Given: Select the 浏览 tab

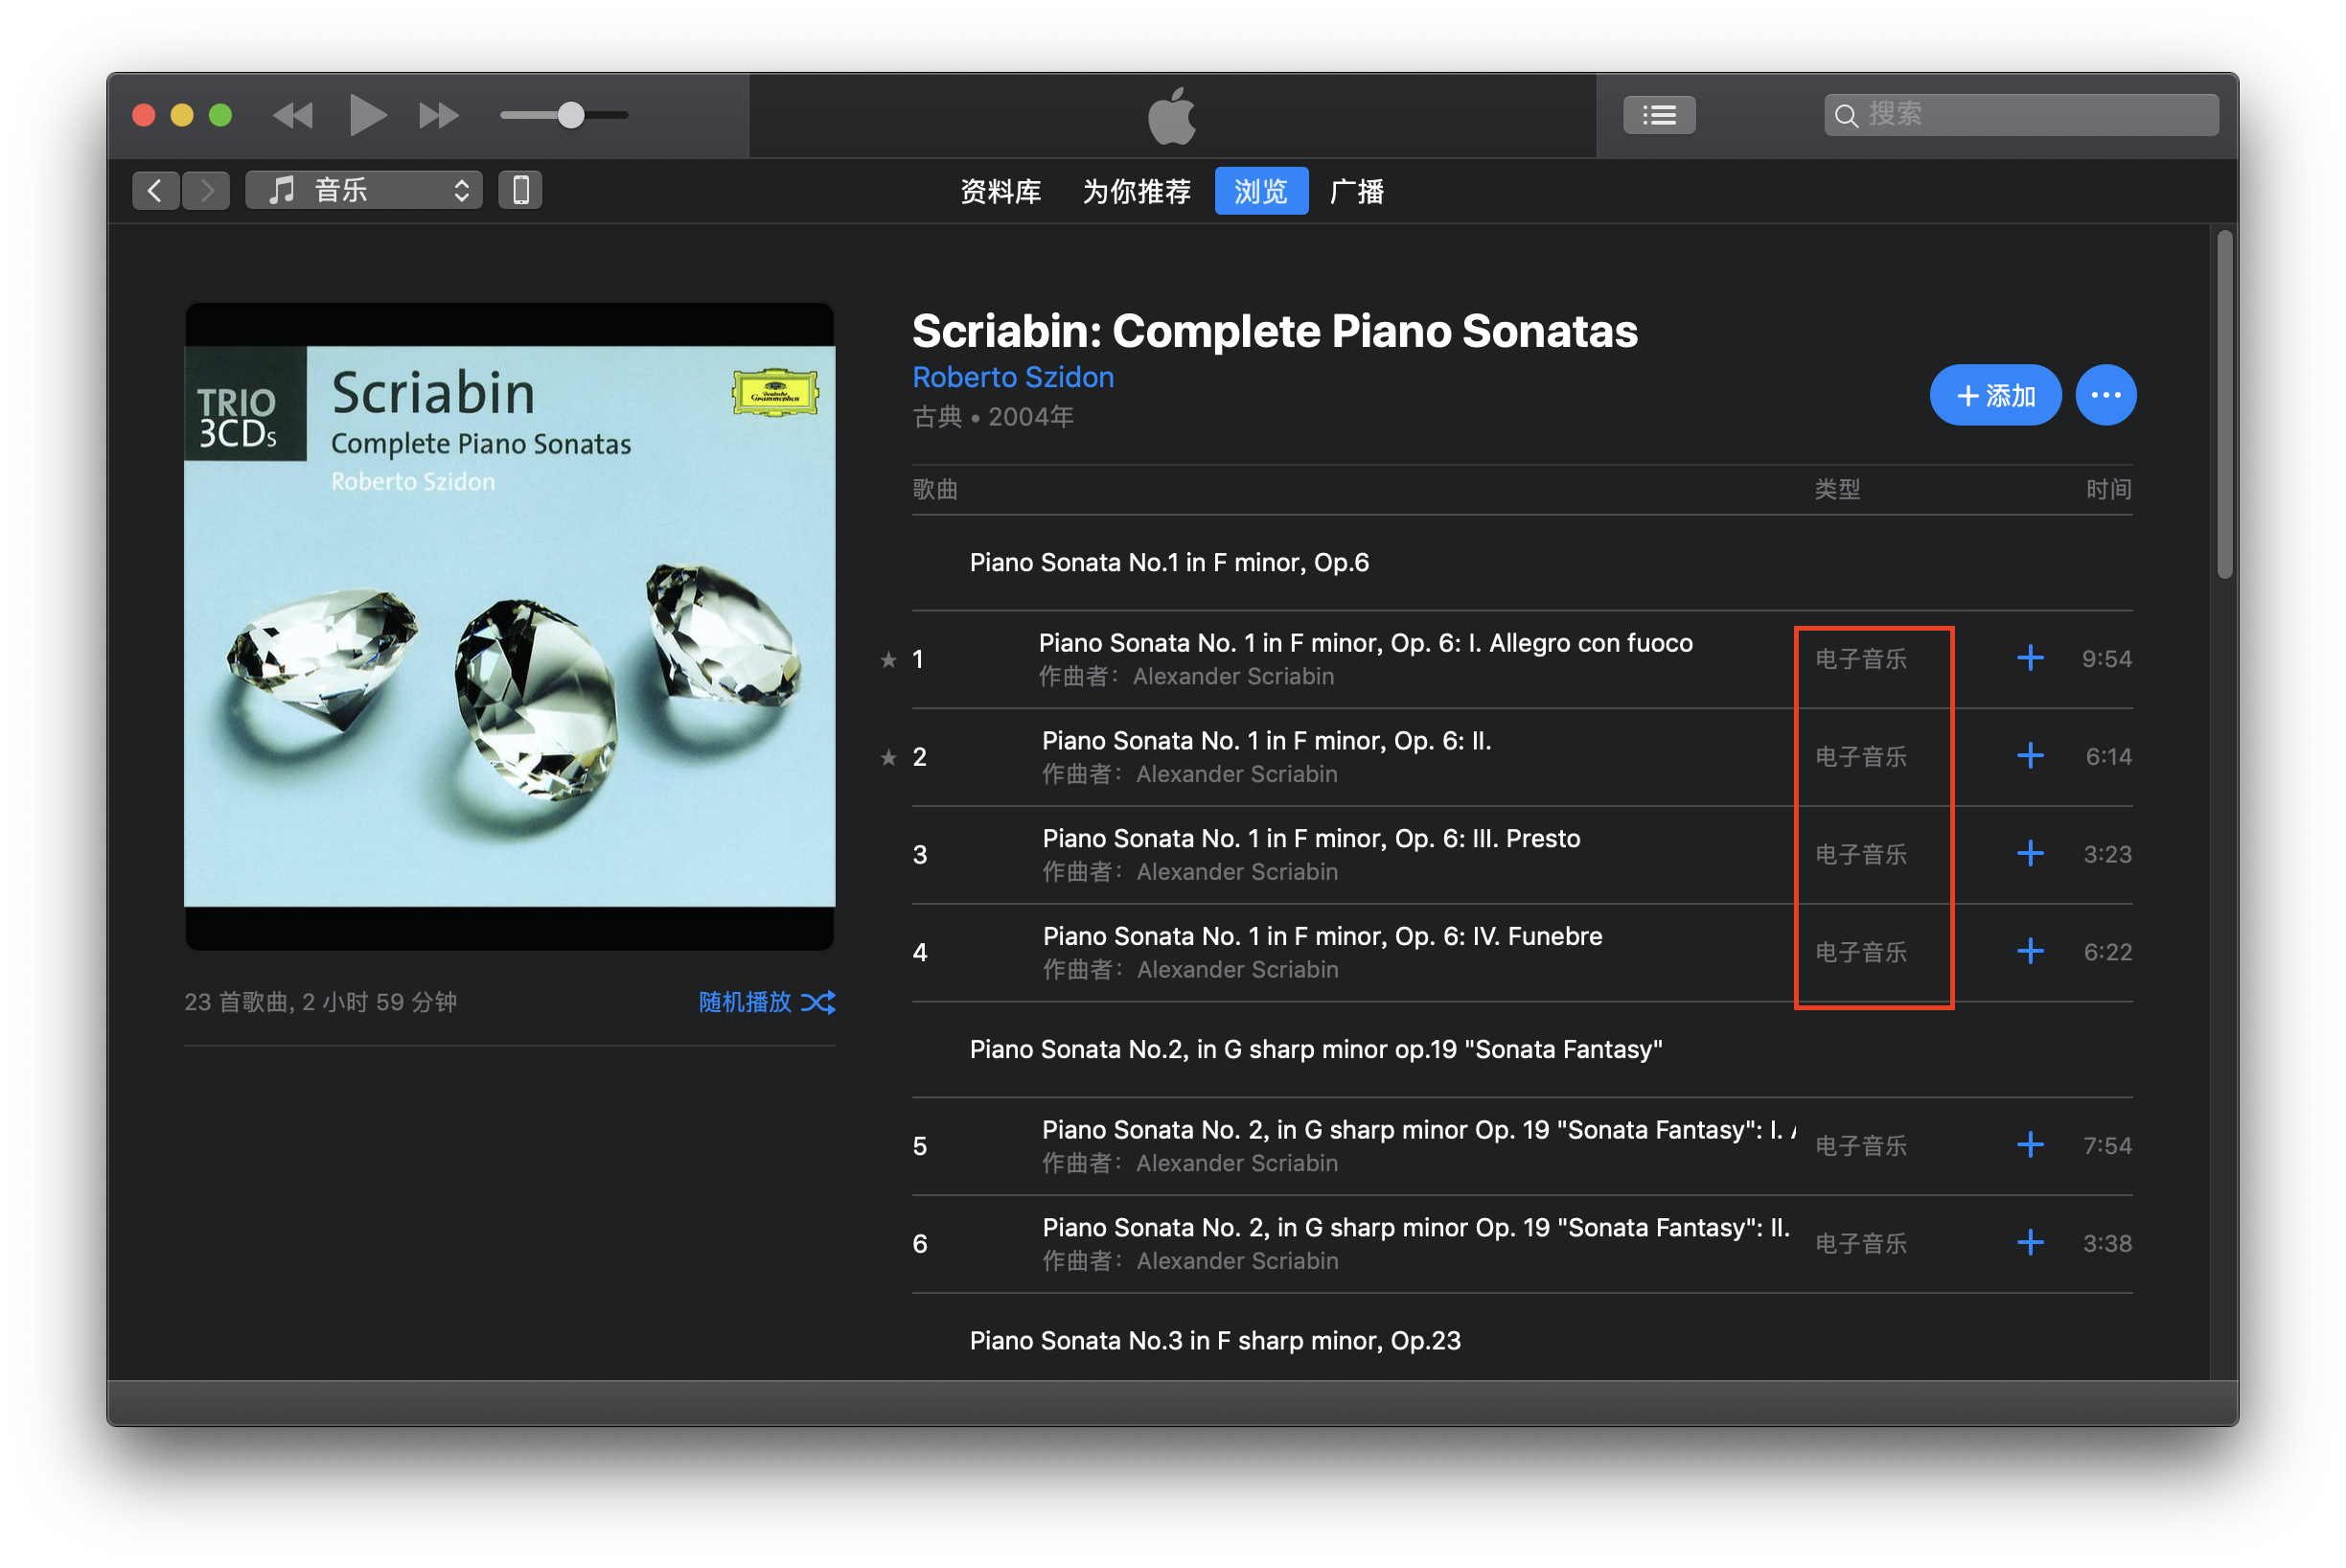Looking at the screenshot, I should pos(1261,191).
